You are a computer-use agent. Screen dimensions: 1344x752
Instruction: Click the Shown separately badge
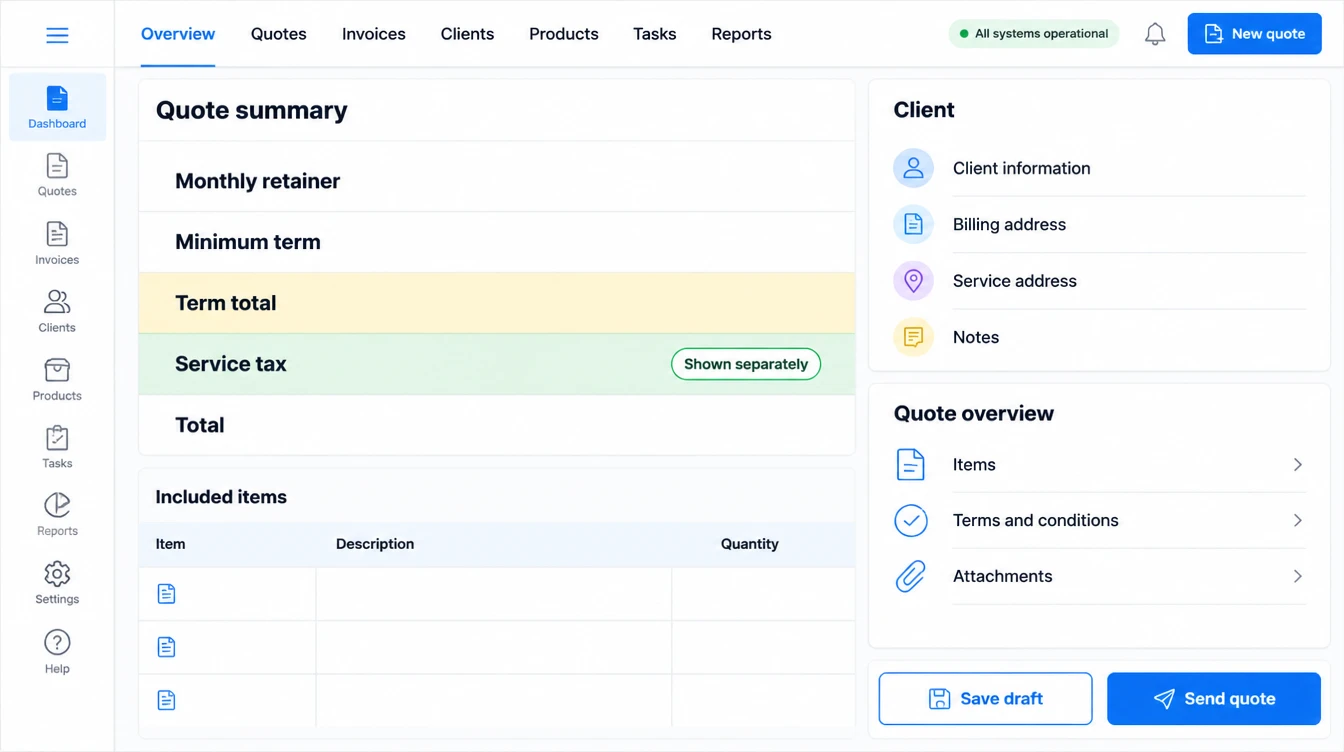point(746,364)
